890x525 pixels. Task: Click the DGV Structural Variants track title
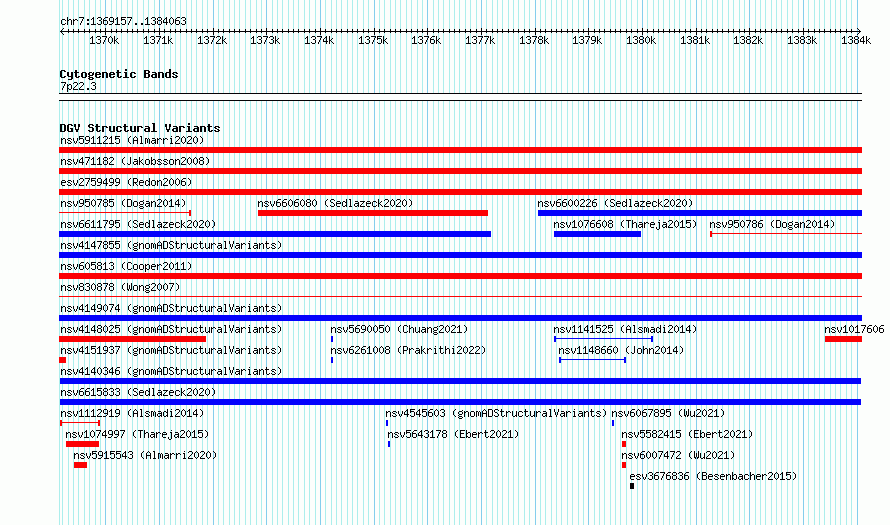(x=140, y=128)
